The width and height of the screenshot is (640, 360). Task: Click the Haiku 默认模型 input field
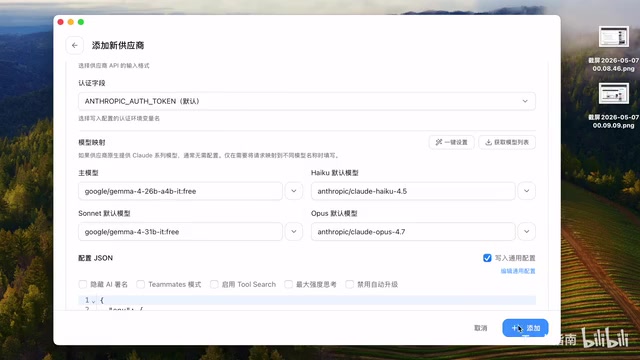pos(413,191)
